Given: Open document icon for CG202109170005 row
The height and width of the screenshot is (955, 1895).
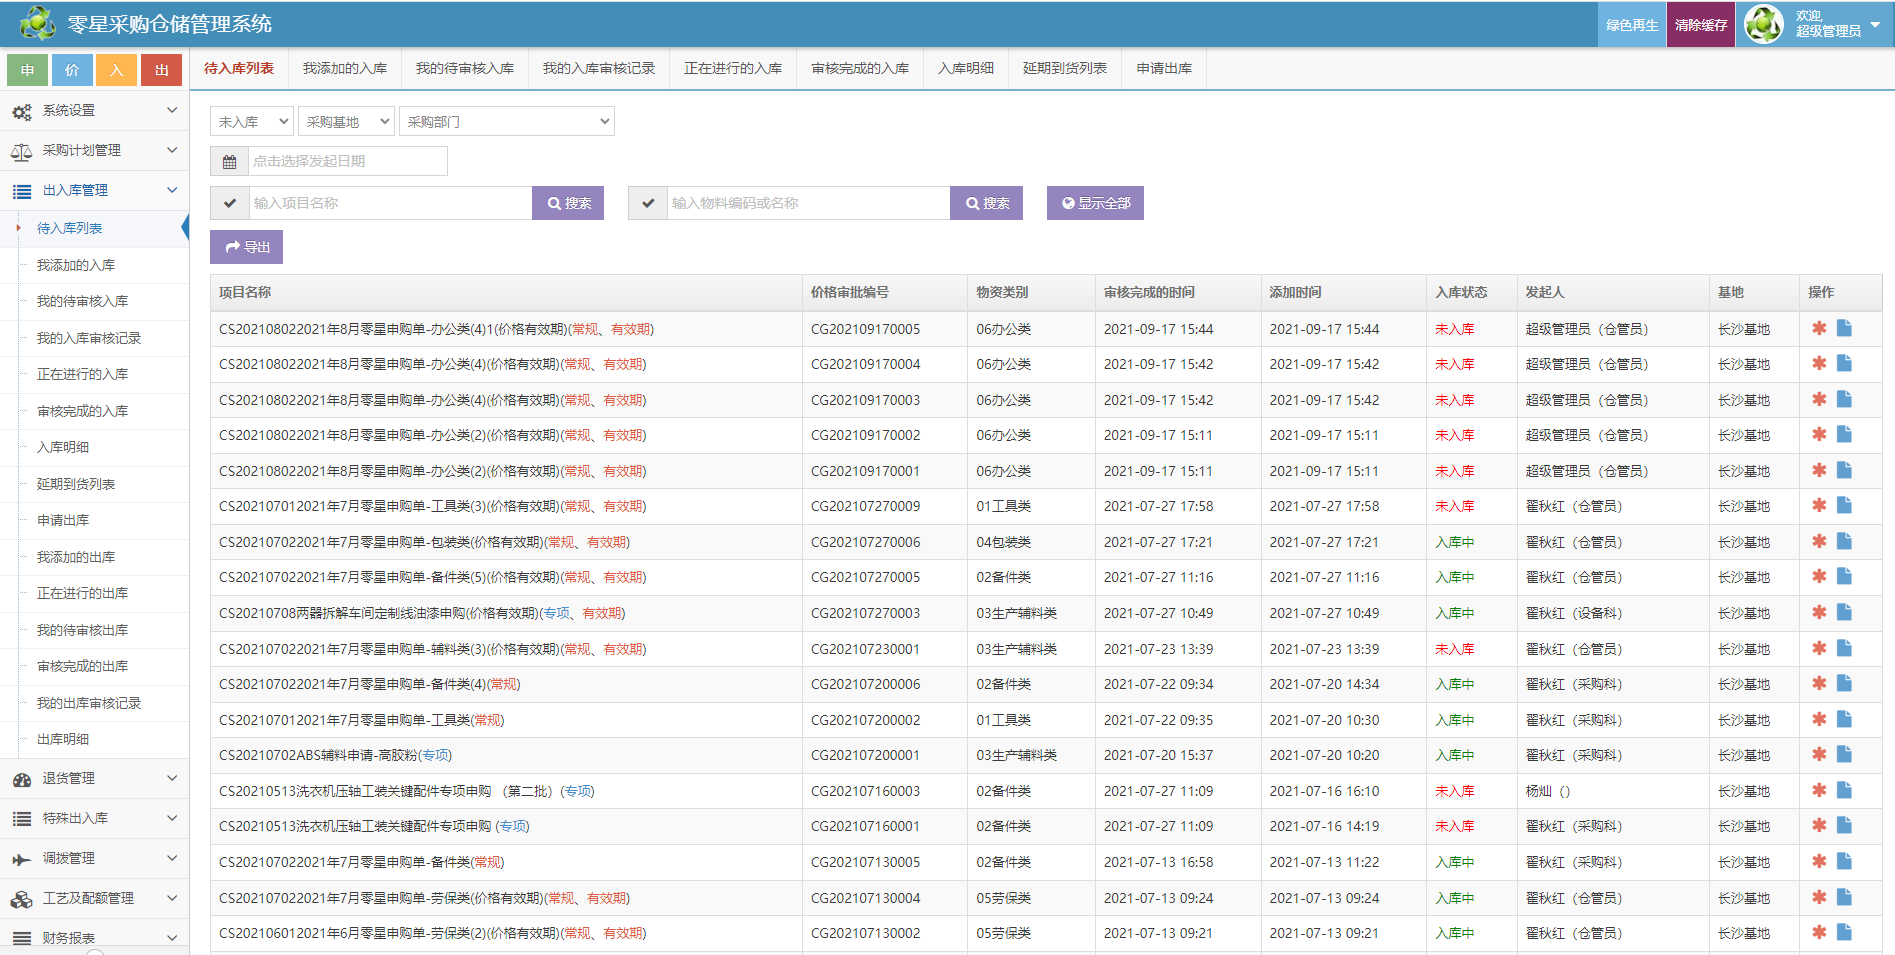Looking at the screenshot, I should tap(1844, 328).
